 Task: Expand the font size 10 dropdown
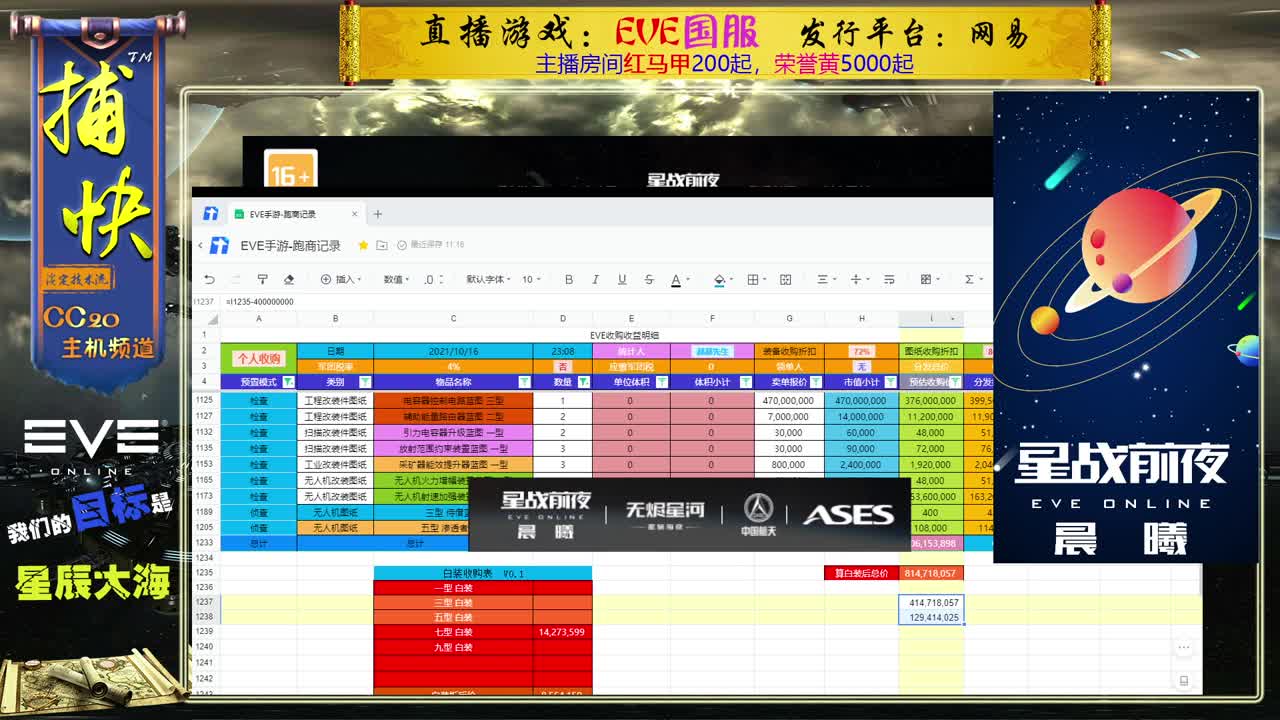tap(531, 280)
